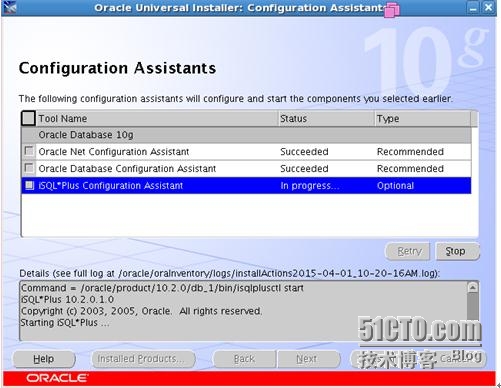Viewport: 501px width, 388px height.
Task: Click the iSQL*Plus 10.2.0.1.0 version line
Action: point(68,299)
